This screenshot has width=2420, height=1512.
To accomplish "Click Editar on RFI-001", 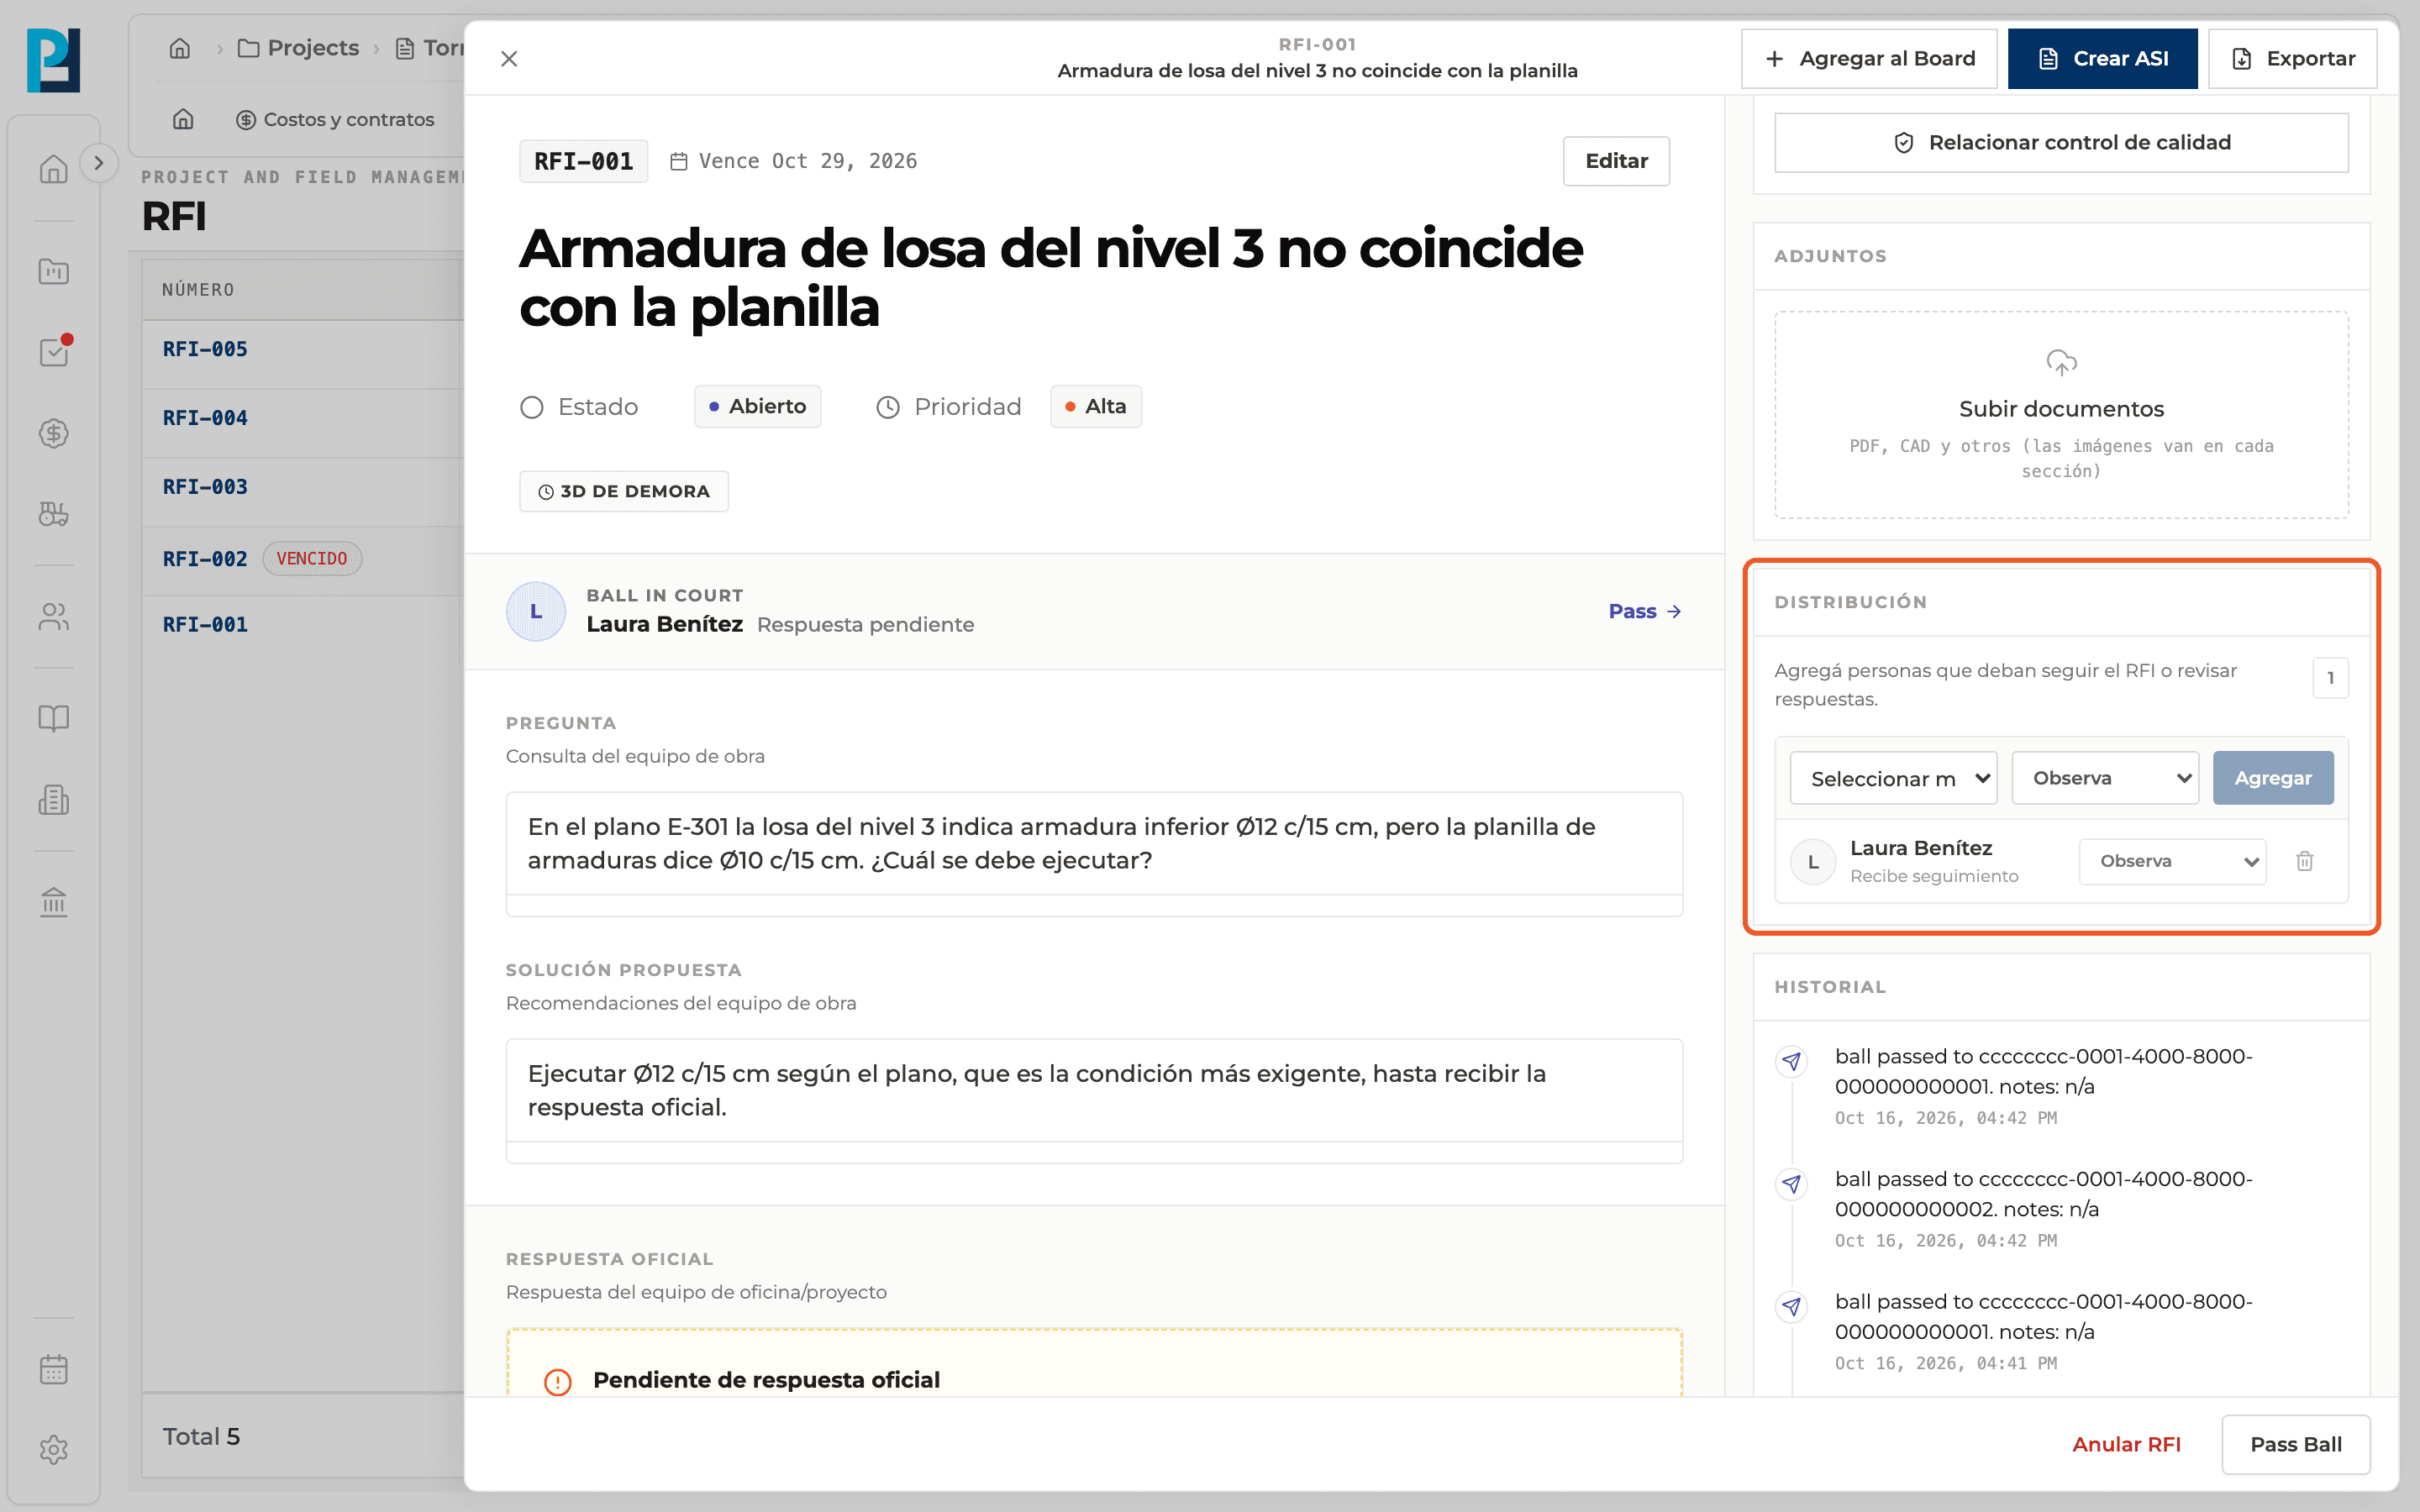I will point(1616,161).
